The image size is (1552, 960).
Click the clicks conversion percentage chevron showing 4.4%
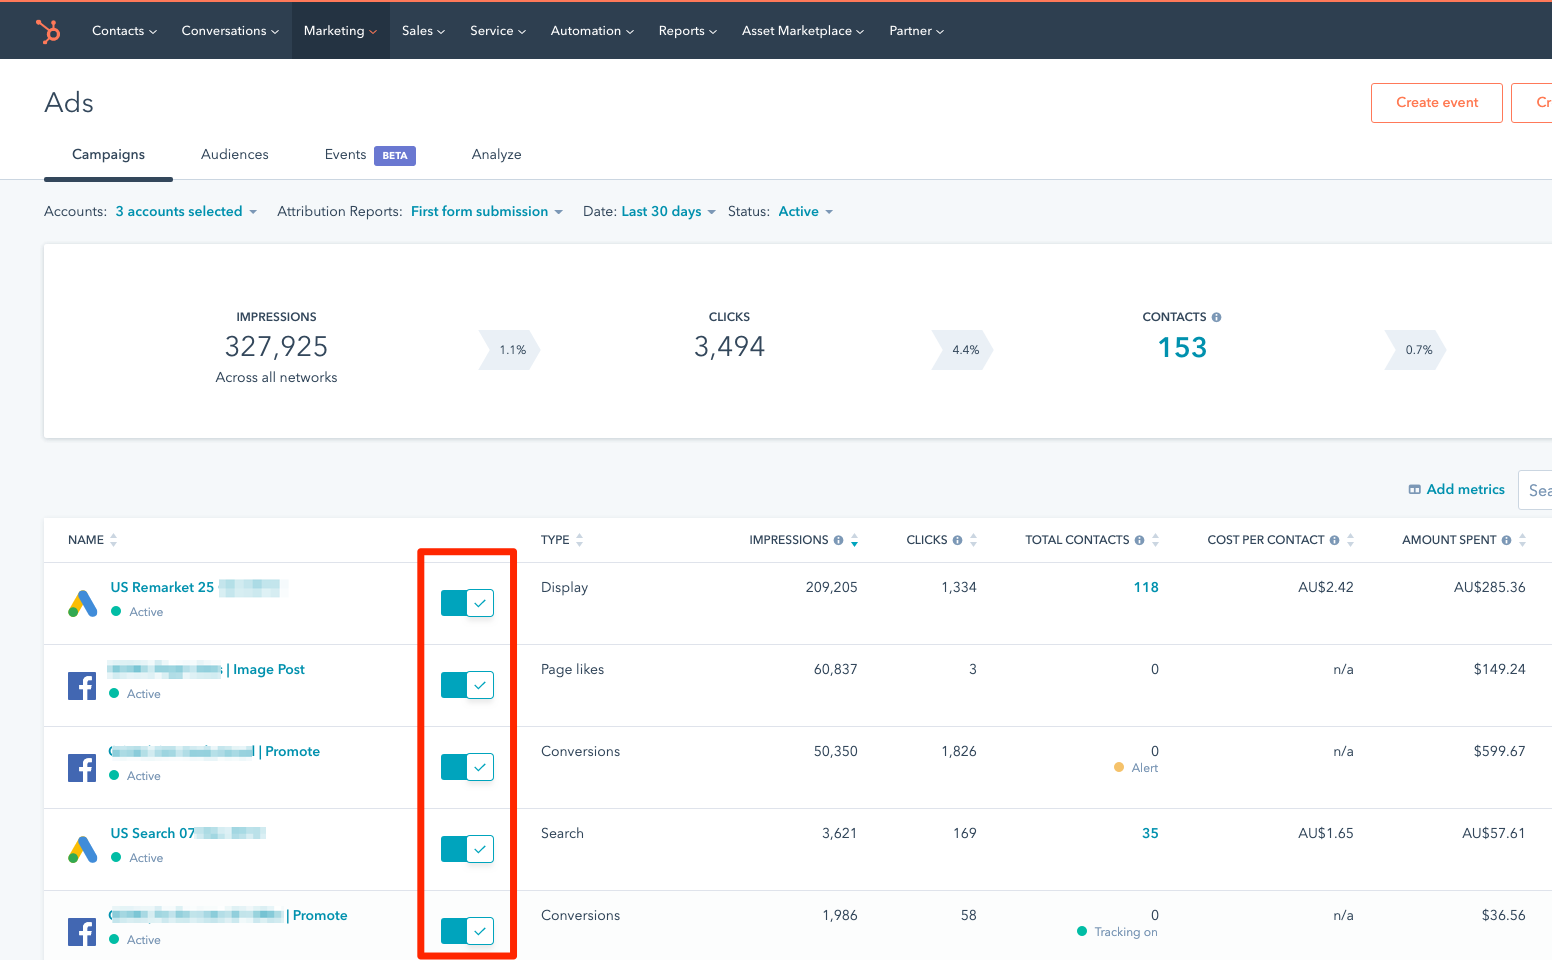point(963,350)
